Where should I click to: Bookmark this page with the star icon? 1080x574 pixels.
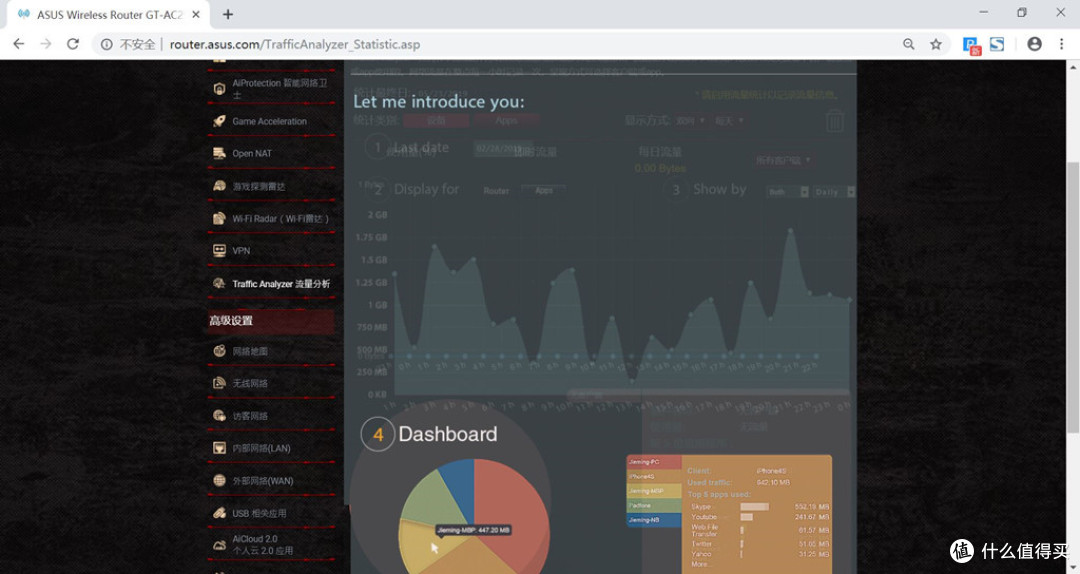coord(935,44)
